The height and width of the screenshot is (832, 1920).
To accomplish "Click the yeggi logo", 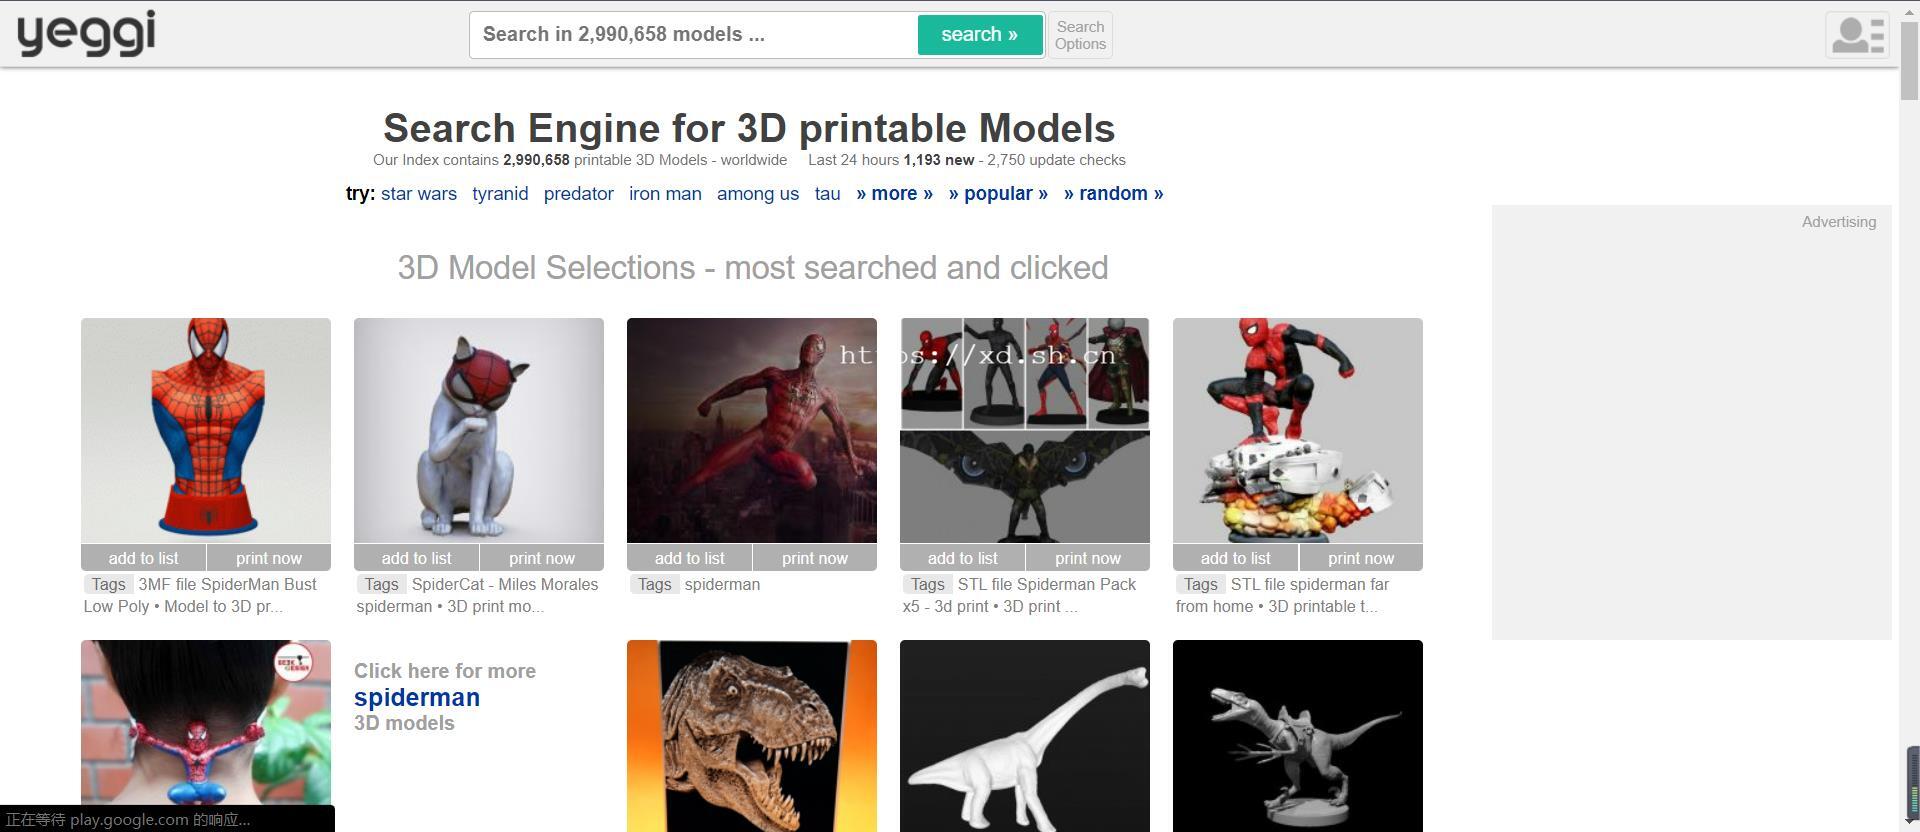I will (86, 33).
